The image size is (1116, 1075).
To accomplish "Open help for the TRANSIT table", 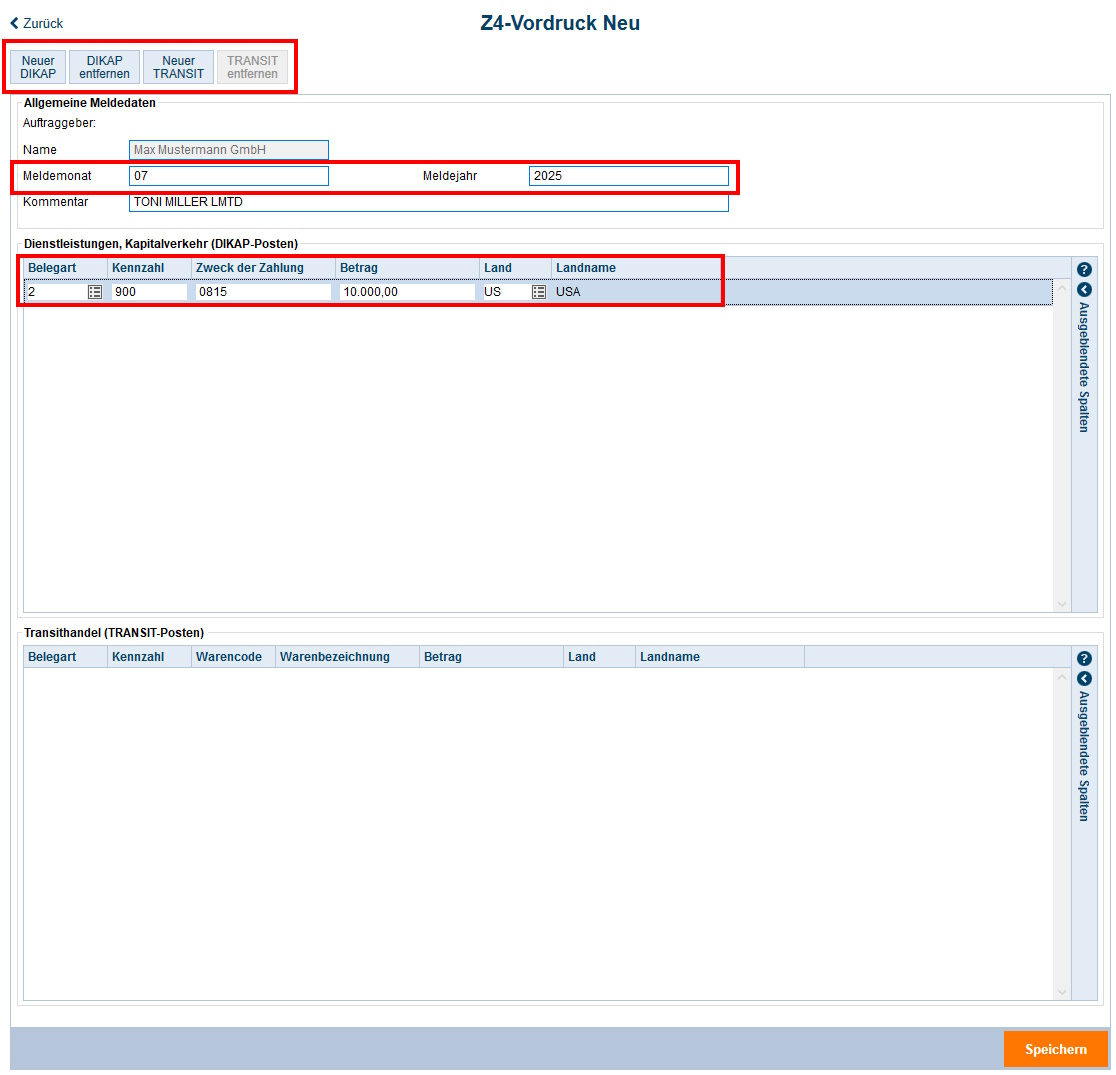I will click(x=1084, y=658).
